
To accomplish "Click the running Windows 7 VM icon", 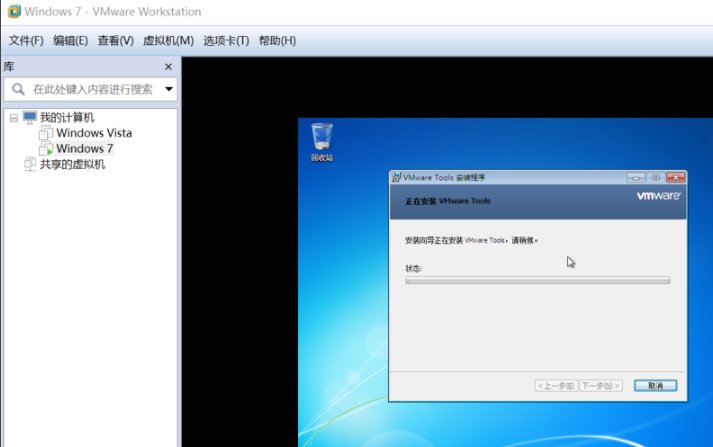I will click(x=46, y=149).
